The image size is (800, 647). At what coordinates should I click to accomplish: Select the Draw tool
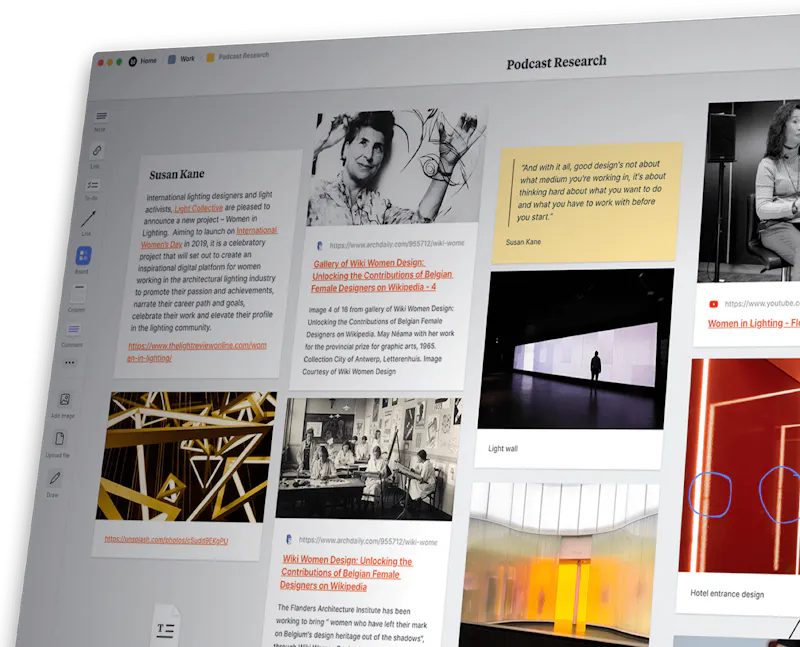pyautogui.click(x=54, y=477)
